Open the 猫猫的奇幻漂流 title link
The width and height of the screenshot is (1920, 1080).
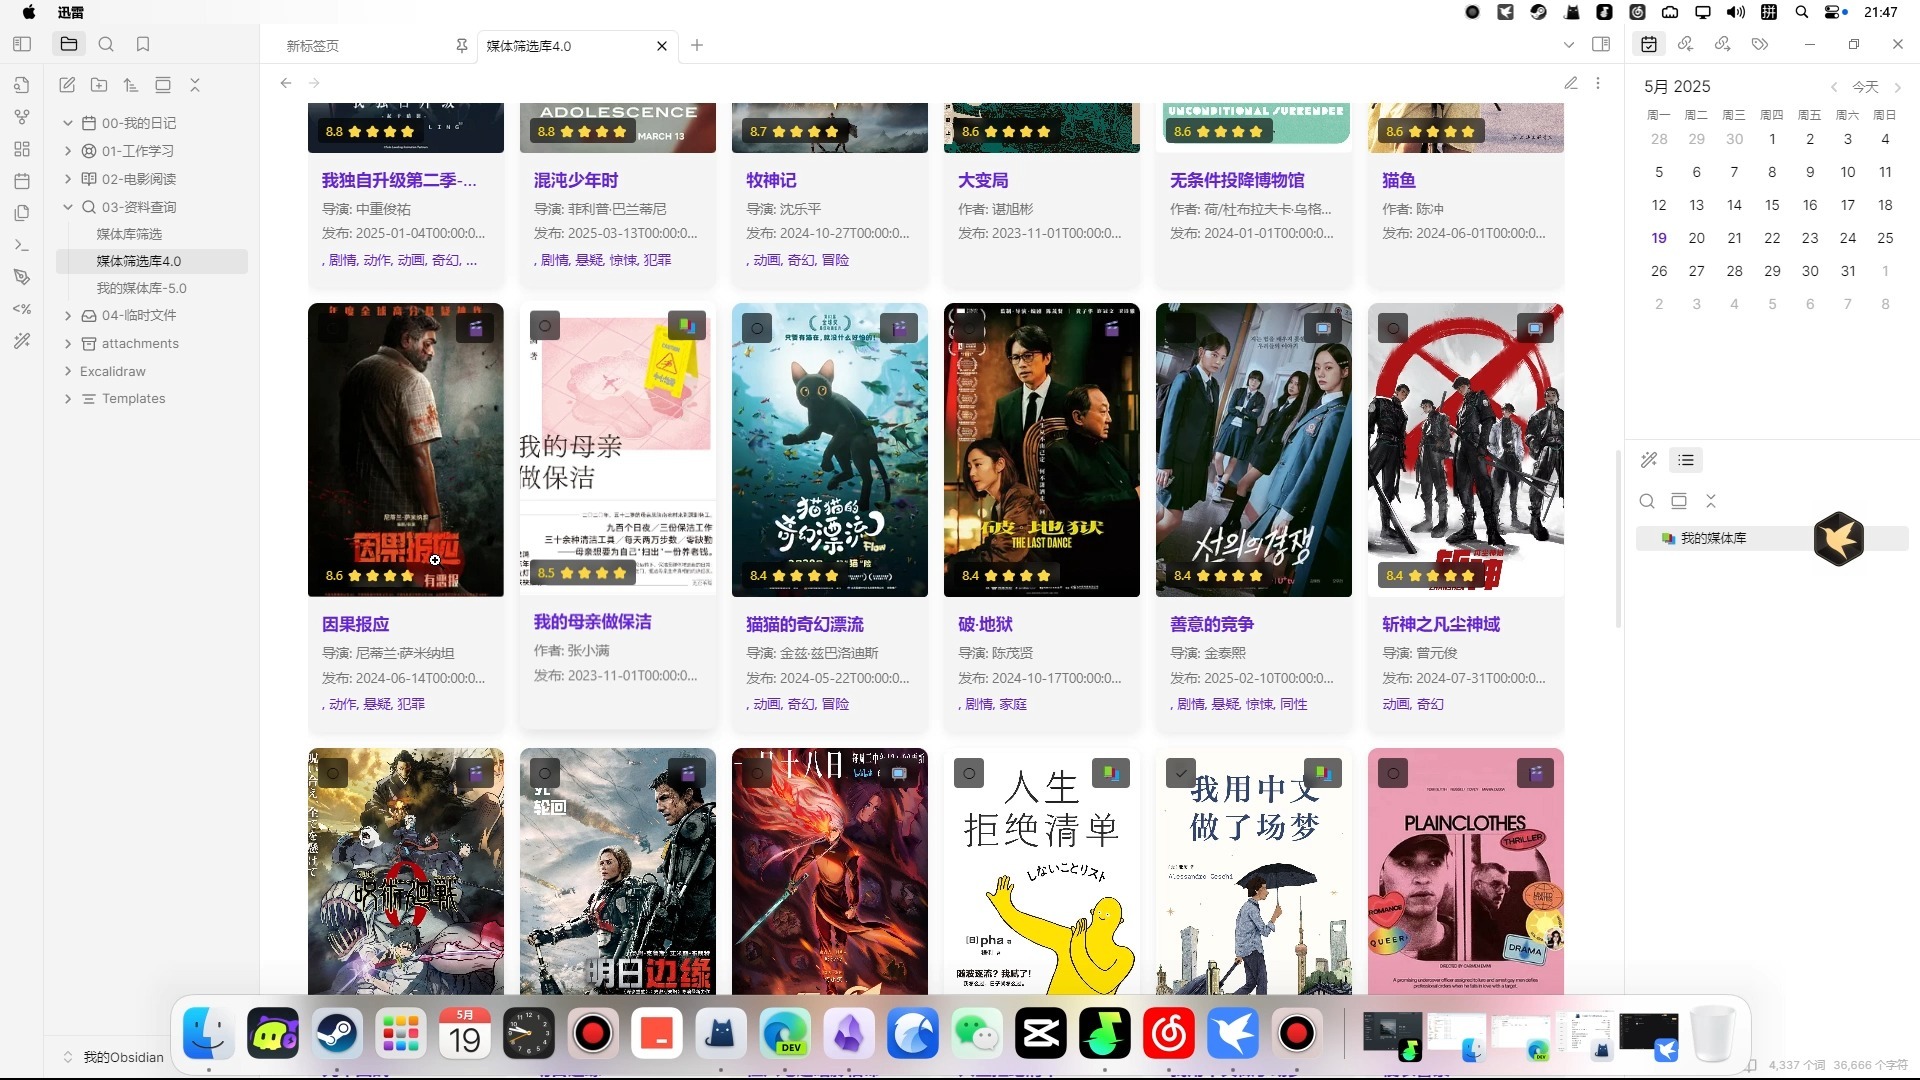[804, 624]
